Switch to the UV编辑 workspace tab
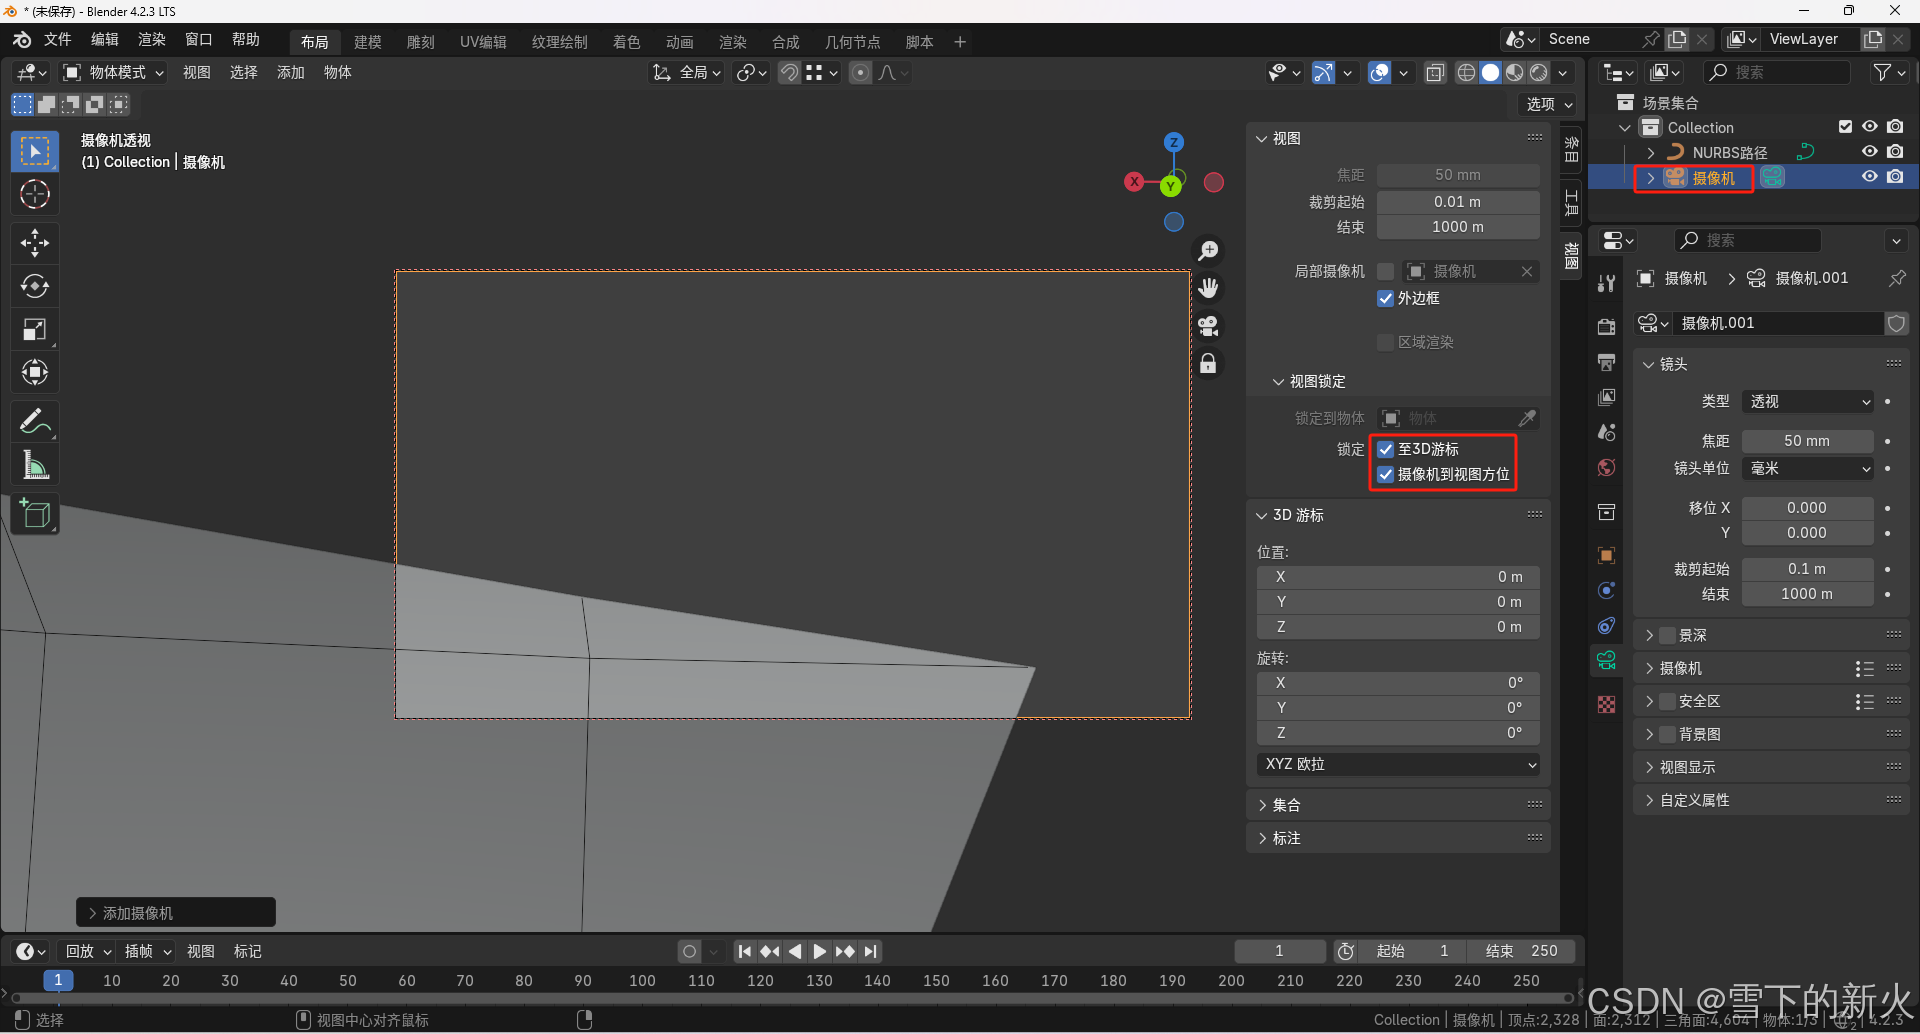This screenshot has width=1920, height=1034. (x=483, y=42)
